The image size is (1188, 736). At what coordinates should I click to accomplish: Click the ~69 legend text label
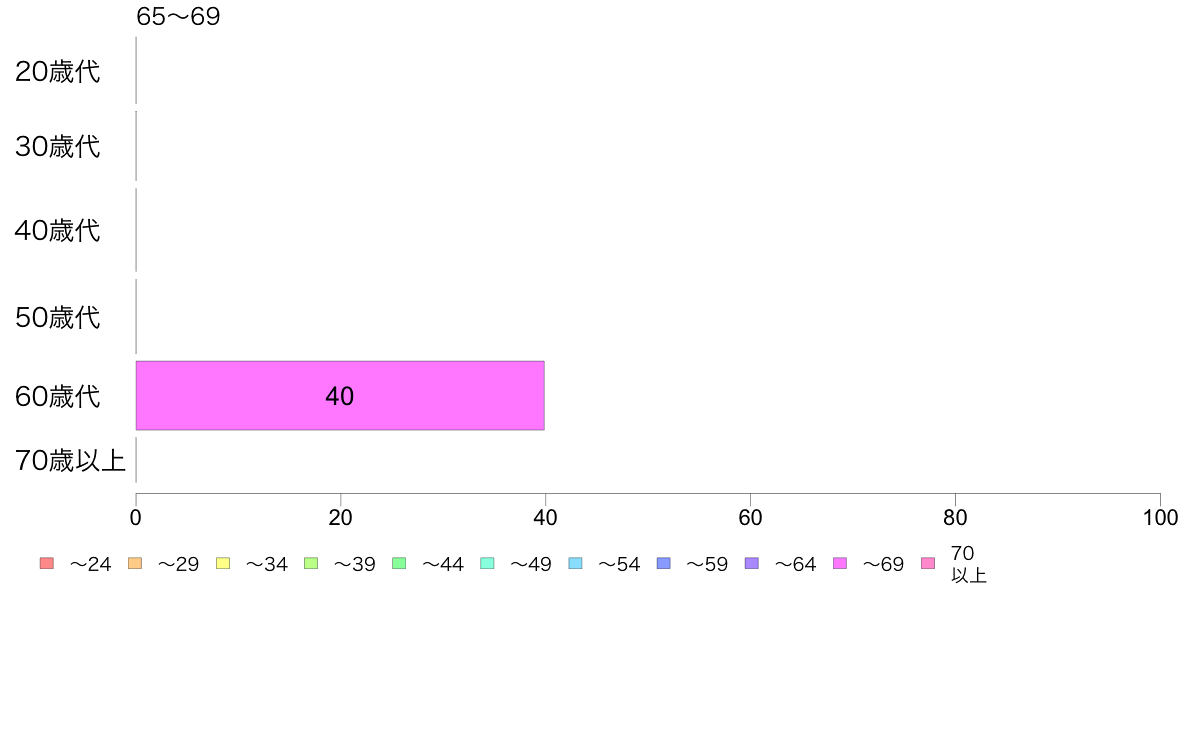883,565
